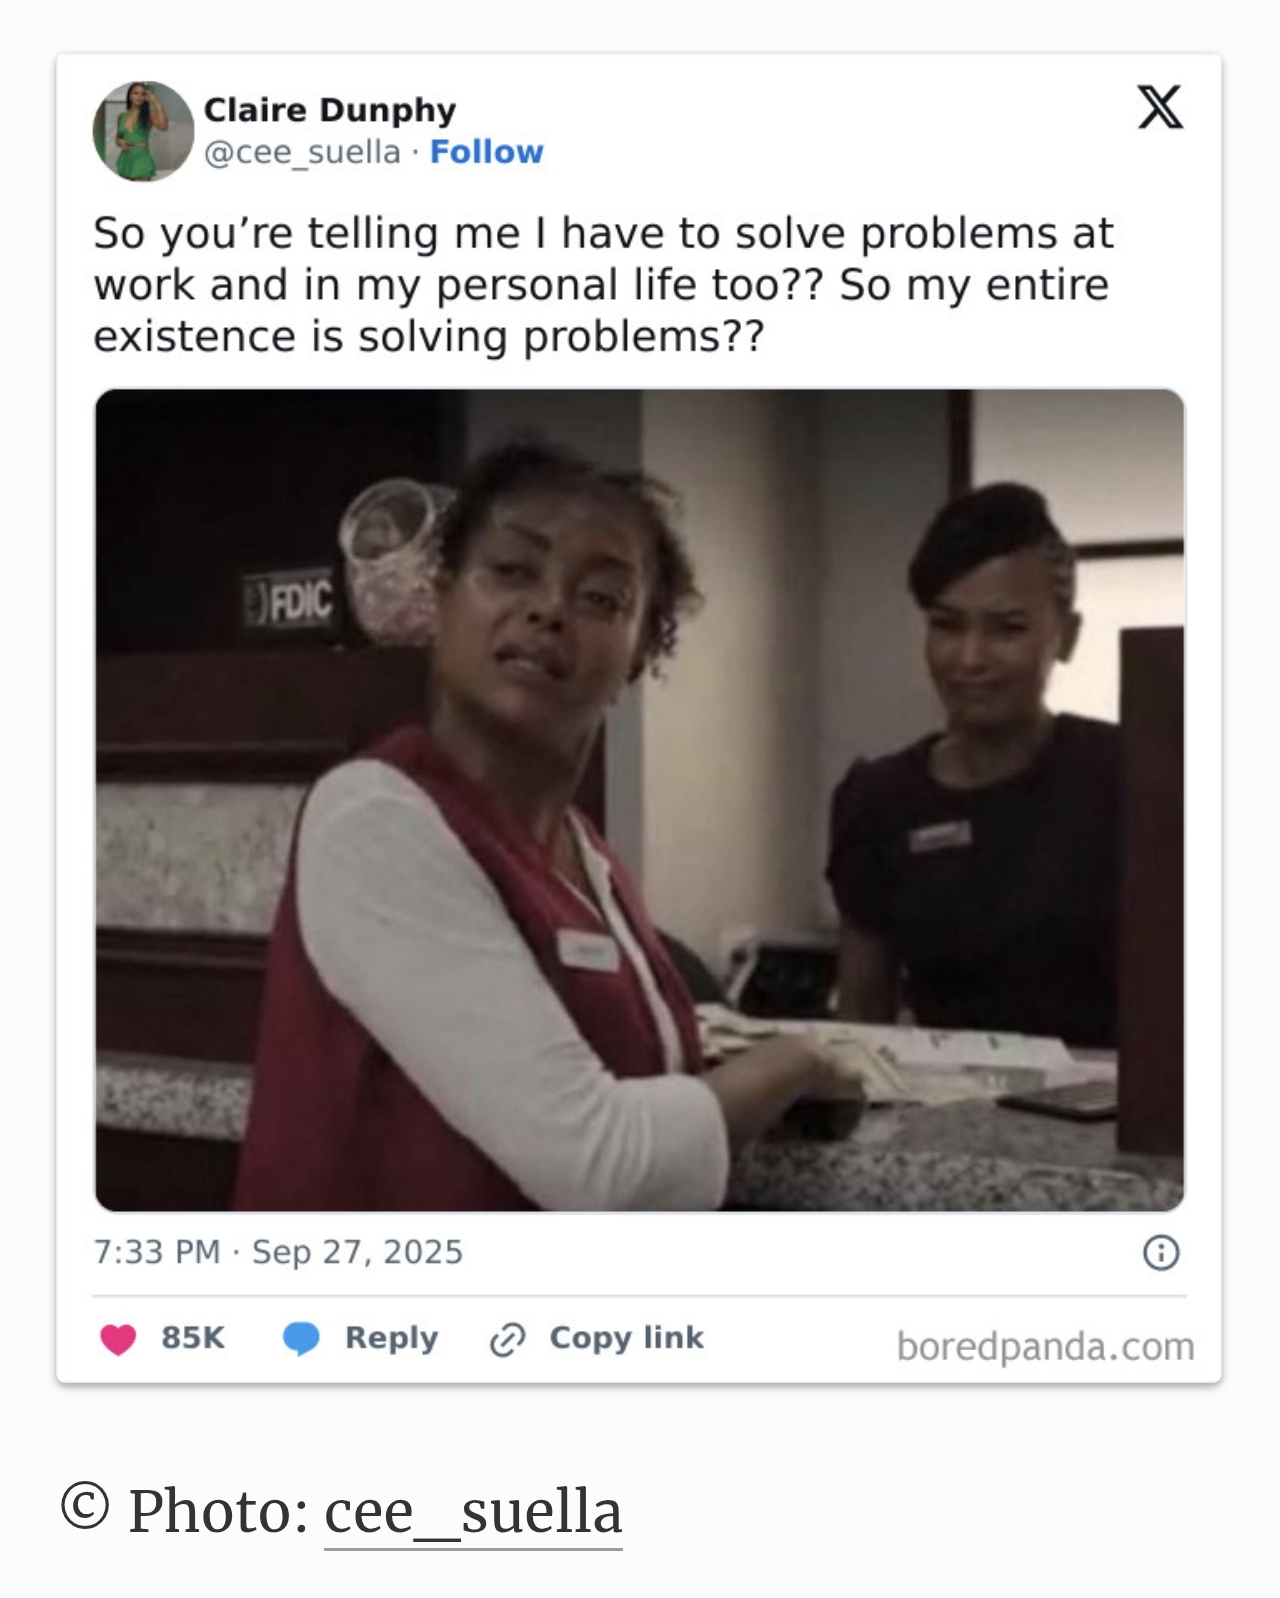1280x1598 pixels.
Task: Open the tweet author's profile avatar
Action: tap(143, 131)
